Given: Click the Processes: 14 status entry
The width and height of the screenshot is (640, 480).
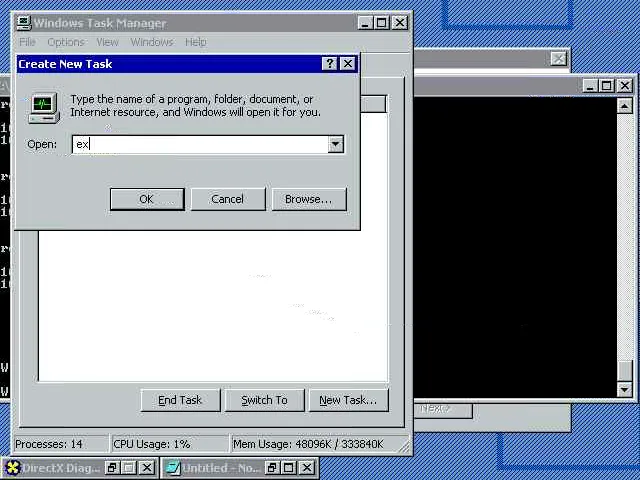Looking at the screenshot, I should [61, 444].
